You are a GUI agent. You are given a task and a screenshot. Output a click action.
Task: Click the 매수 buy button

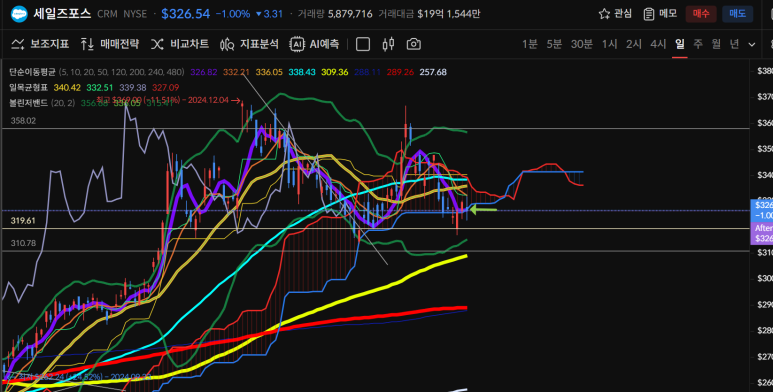701,14
